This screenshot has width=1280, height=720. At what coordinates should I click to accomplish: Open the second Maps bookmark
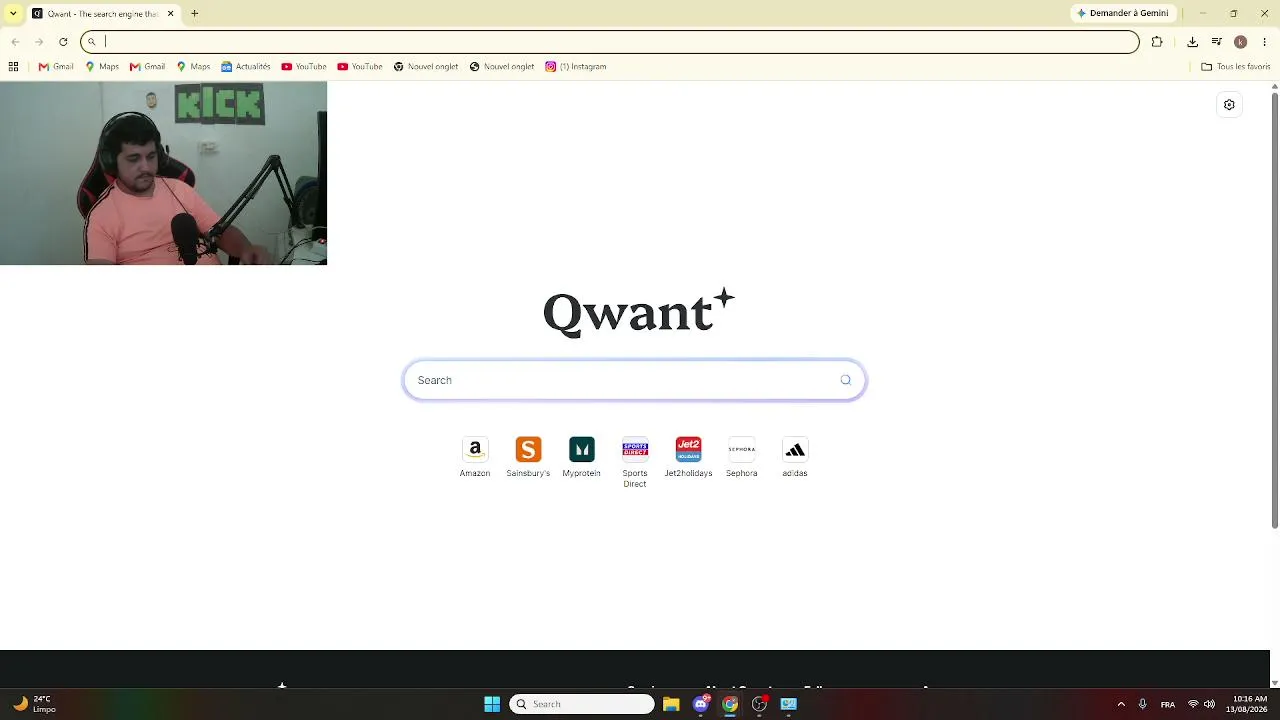pyautogui.click(x=193, y=67)
